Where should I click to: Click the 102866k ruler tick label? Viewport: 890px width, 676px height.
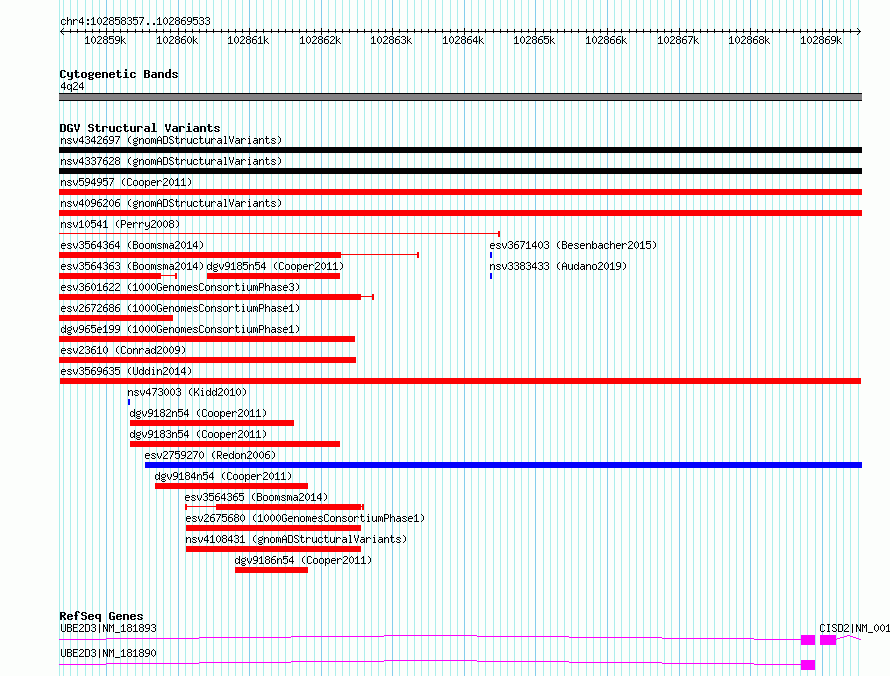tap(606, 40)
